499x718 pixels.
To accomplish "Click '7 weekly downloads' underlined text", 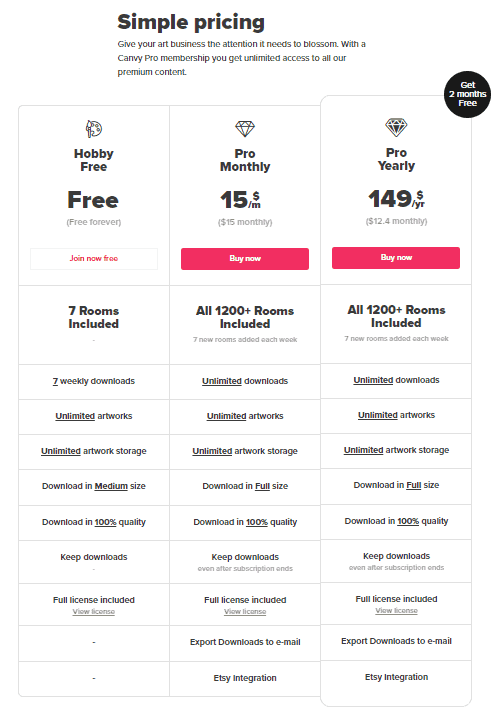I will tap(94, 381).
